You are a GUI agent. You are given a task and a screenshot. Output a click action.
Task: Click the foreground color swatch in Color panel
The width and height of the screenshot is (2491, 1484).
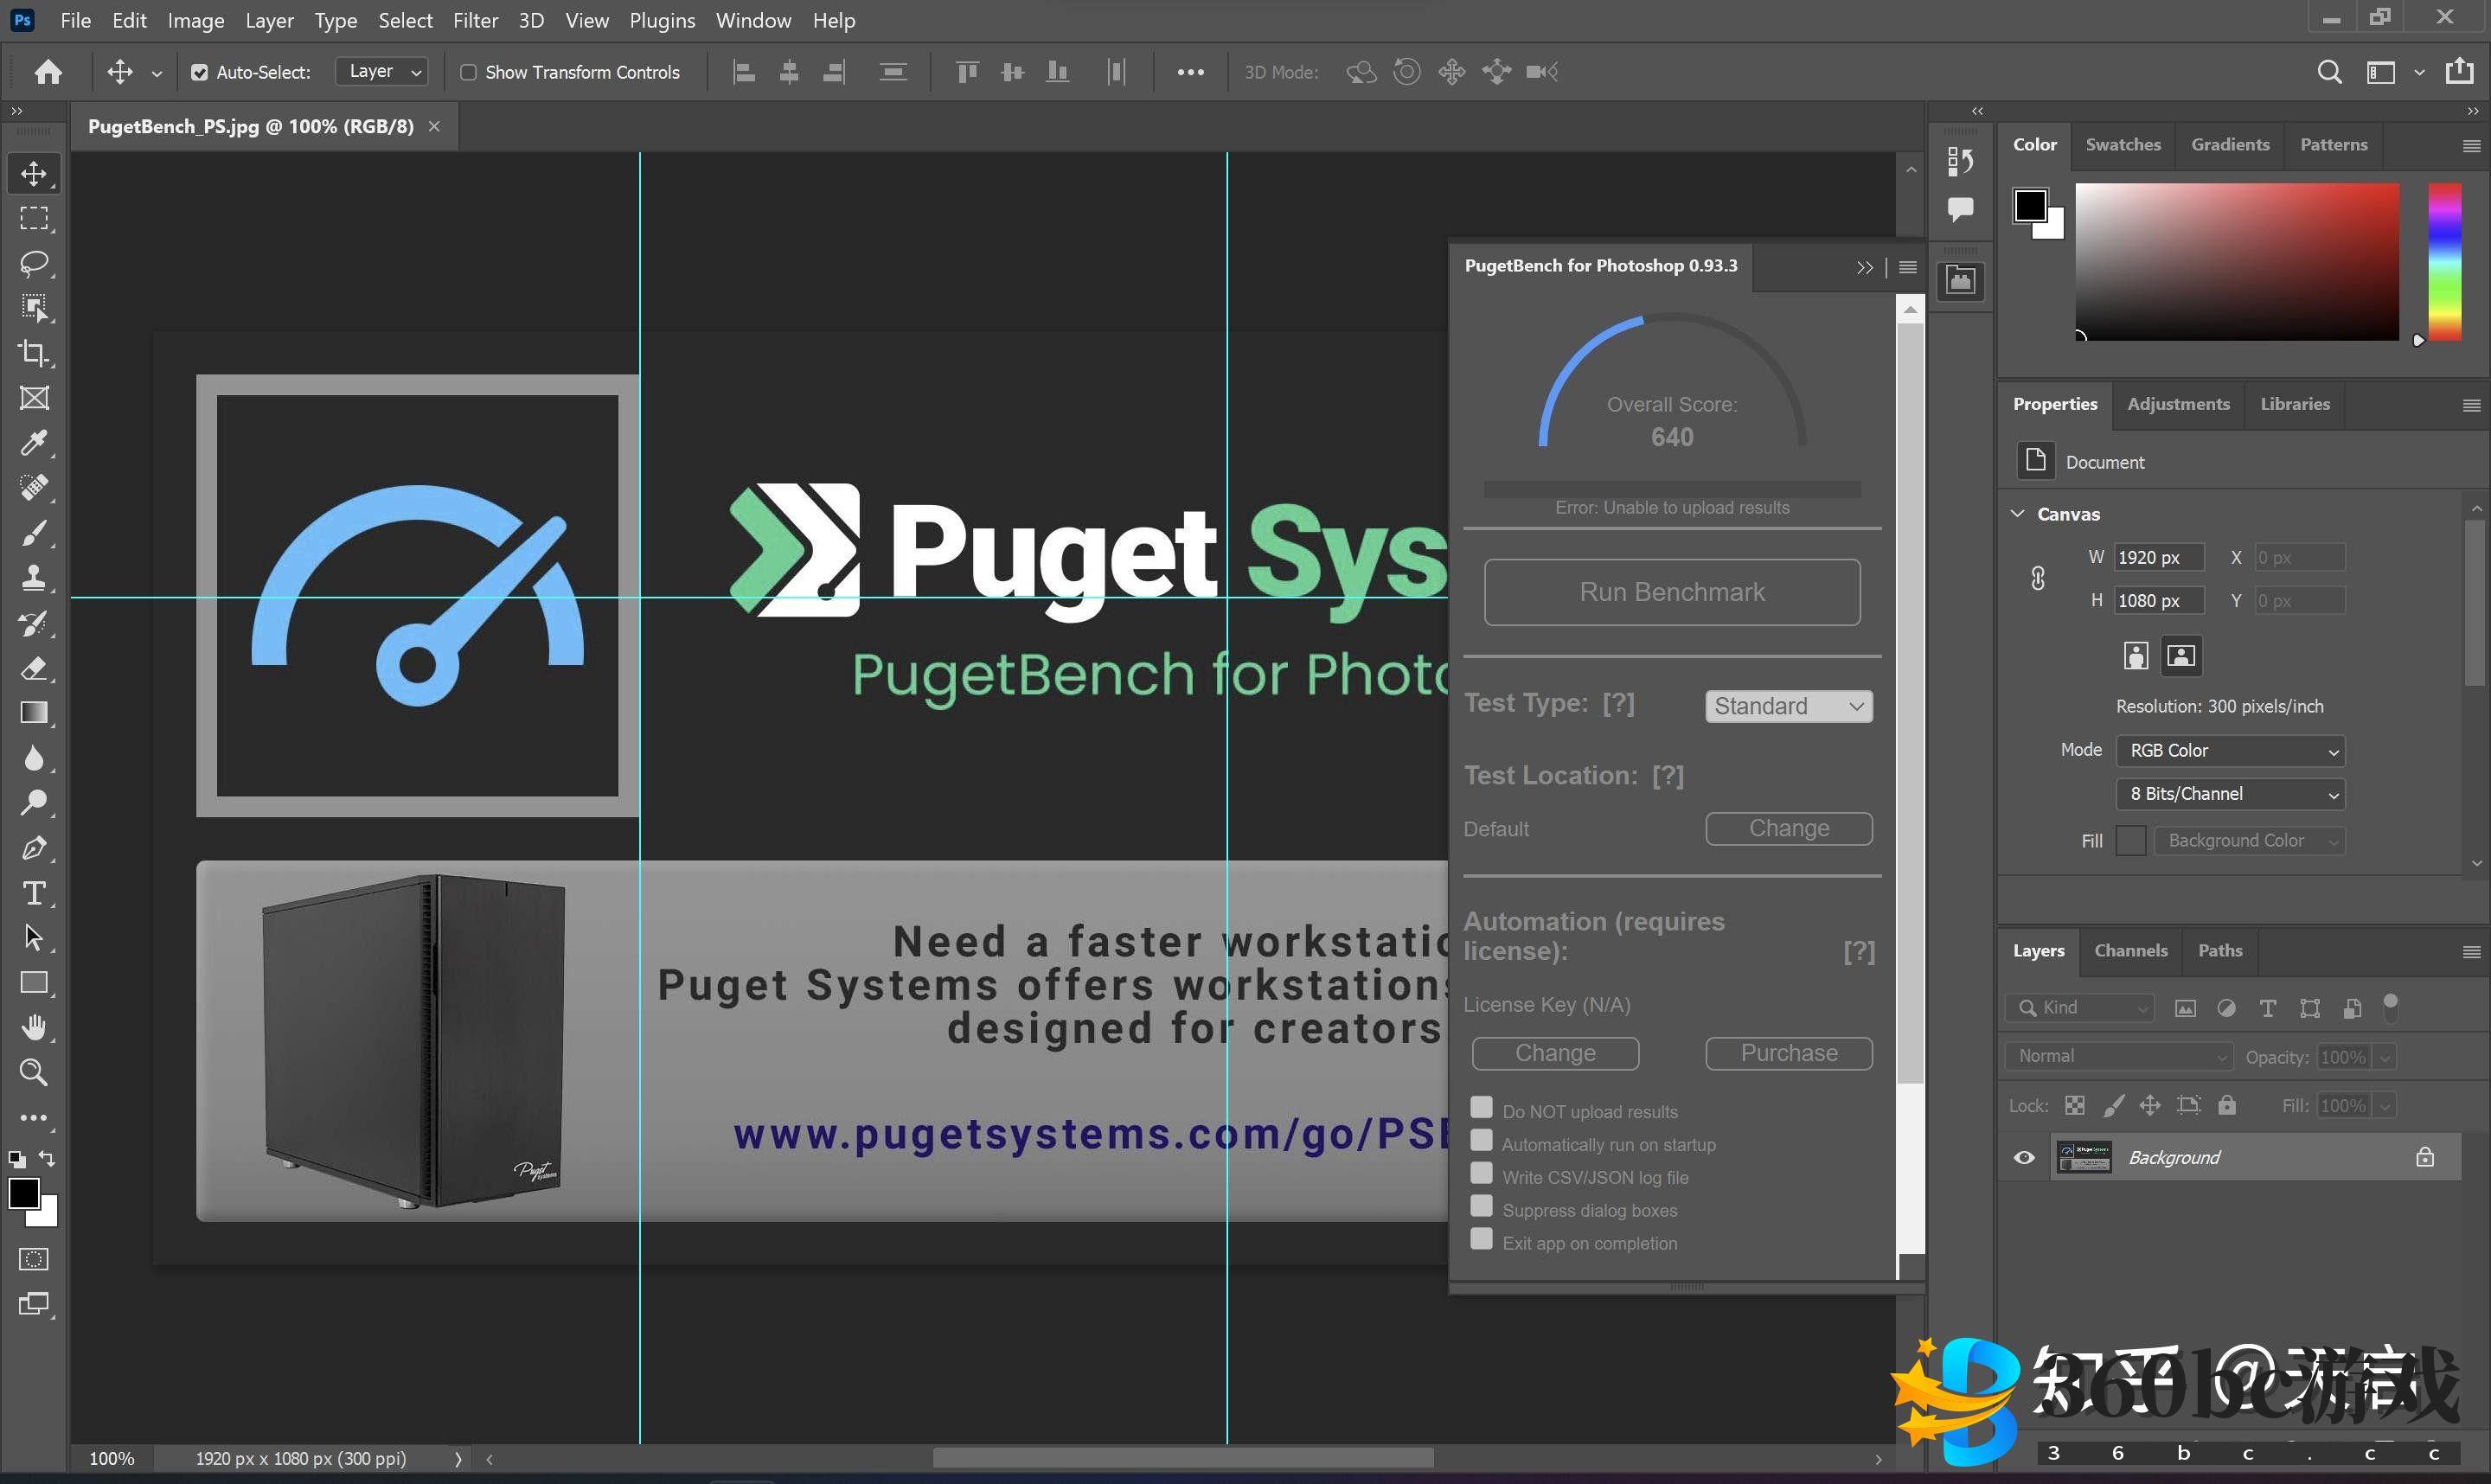(2029, 206)
